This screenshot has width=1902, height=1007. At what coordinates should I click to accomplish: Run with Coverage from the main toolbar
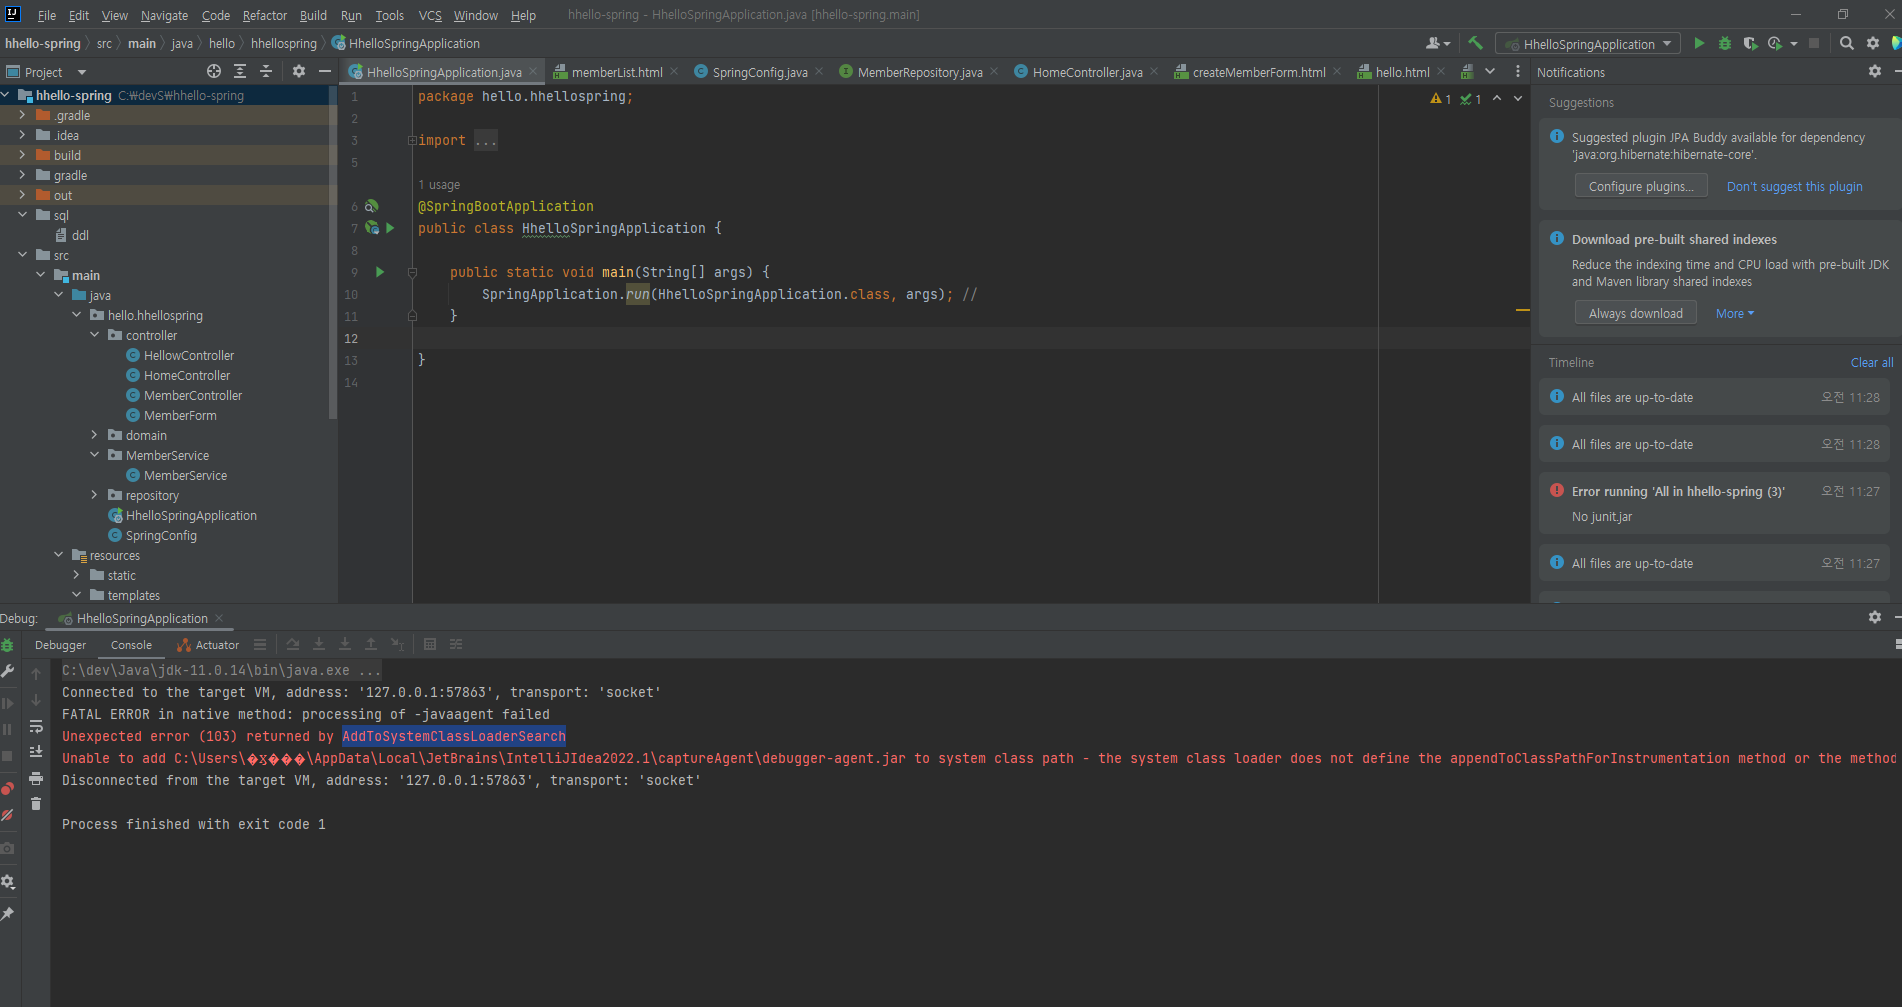point(1750,43)
